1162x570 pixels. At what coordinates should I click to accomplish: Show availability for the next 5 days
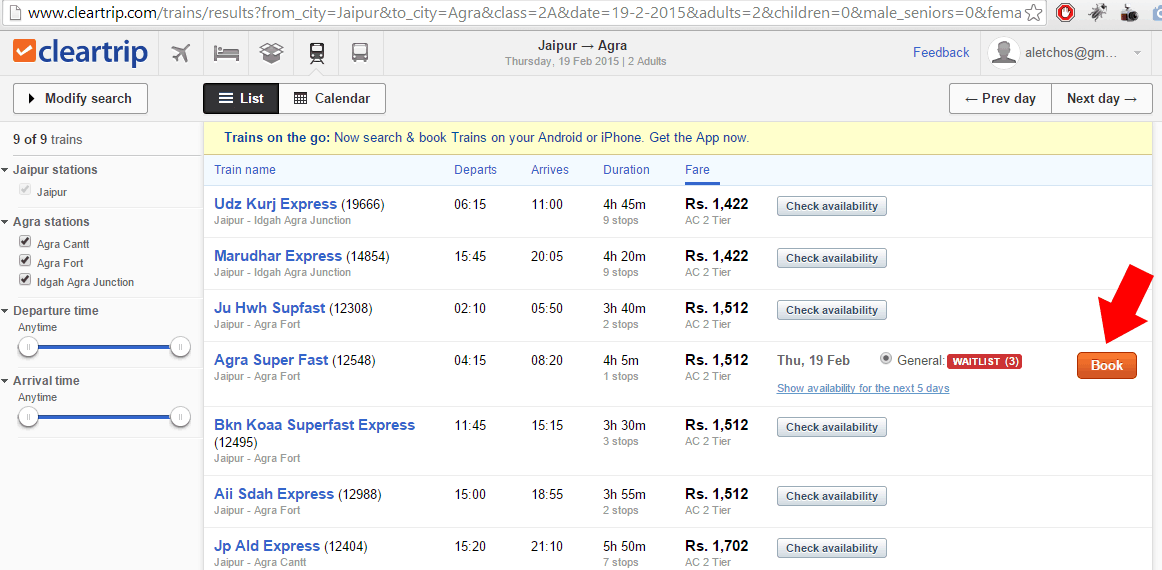862,388
